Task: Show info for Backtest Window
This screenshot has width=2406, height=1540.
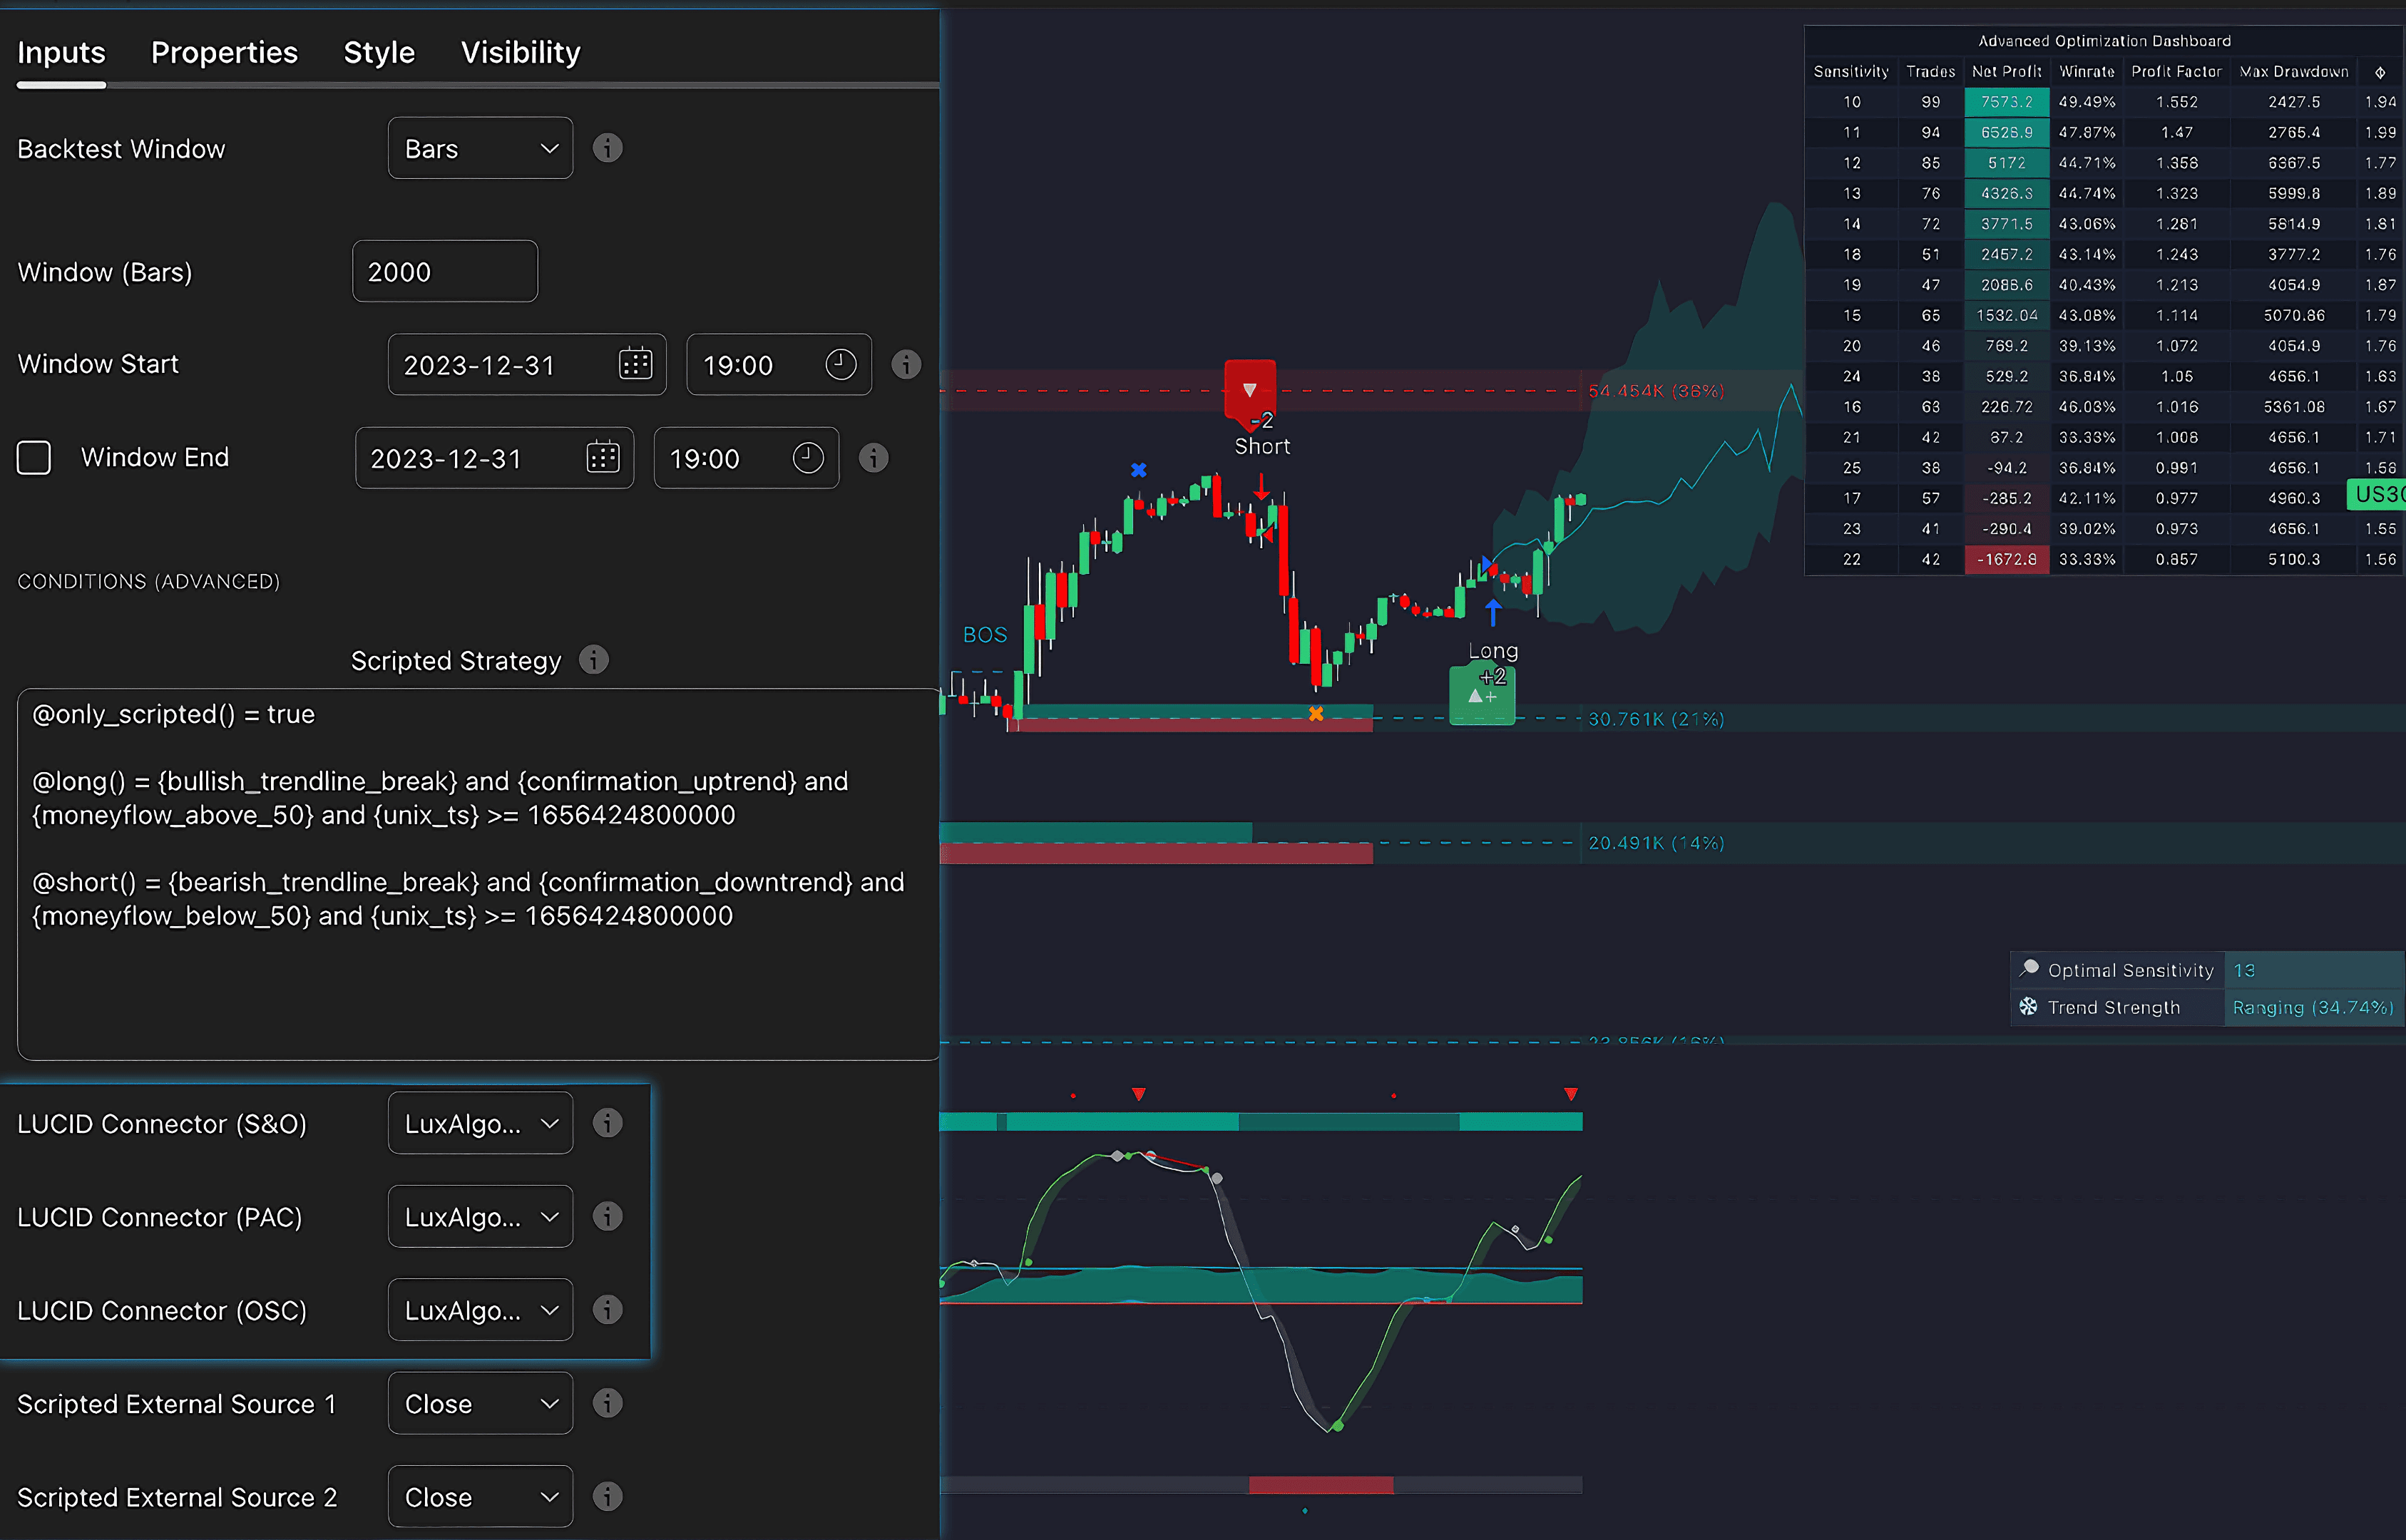Action: tap(607, 148)
